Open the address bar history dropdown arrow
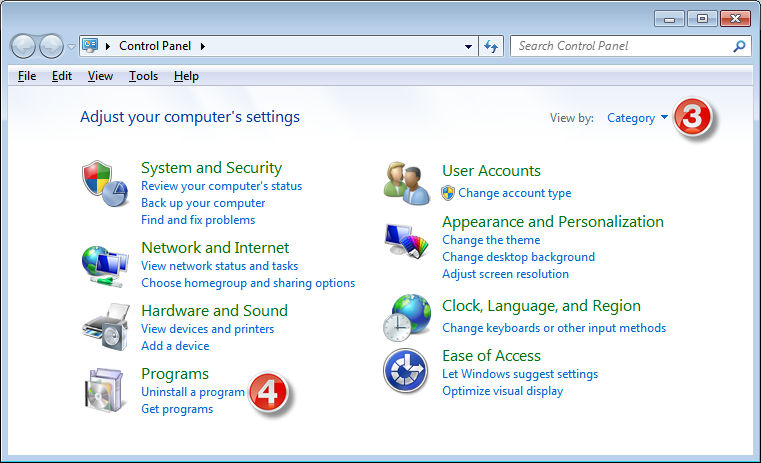The image size is (761, 463). (x=468, y=47)
